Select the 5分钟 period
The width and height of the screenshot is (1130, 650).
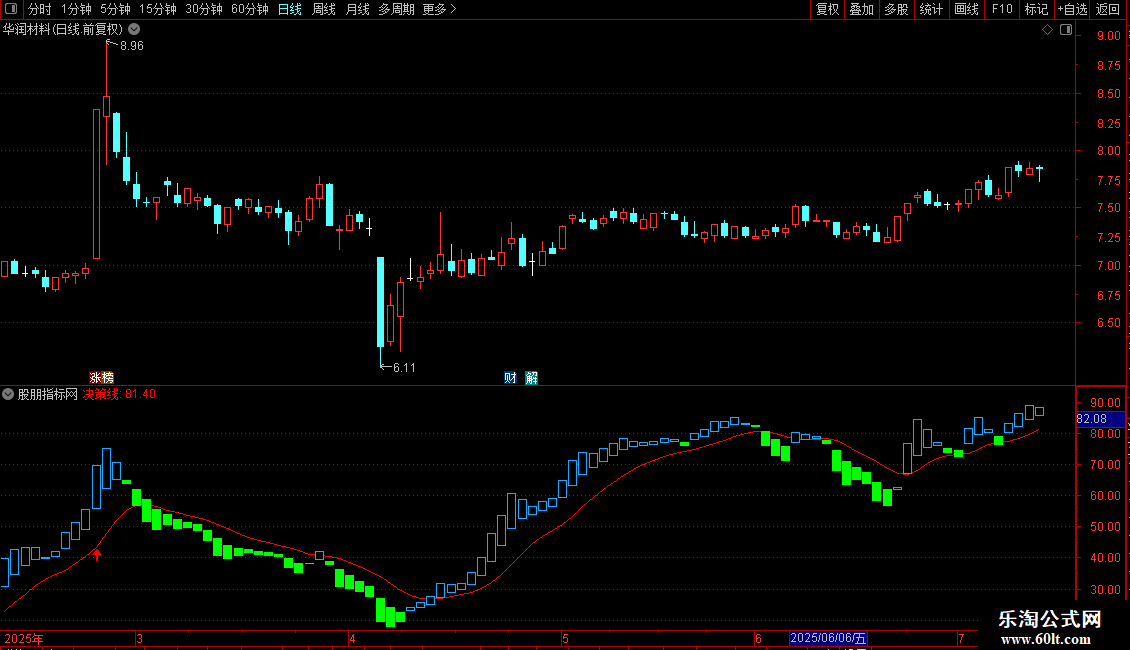[115, 9]
